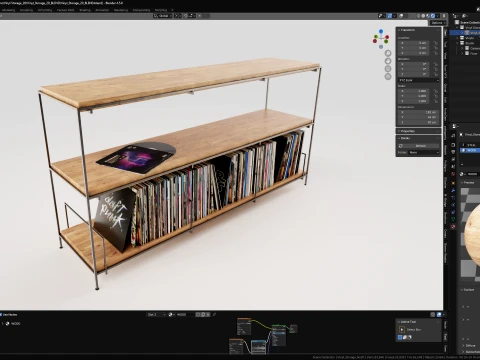Lock the Scale X value
This screenshot has height=360, width=480.
(x=435, y=91)
